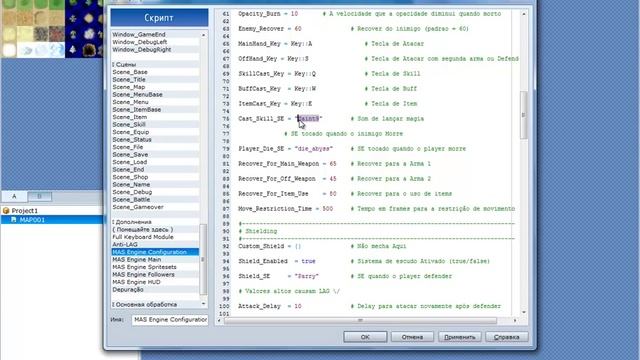640x360 pixels.
Task: Click the "Parry" string in code
Action: pyautogui.click(x=307, y=276)
